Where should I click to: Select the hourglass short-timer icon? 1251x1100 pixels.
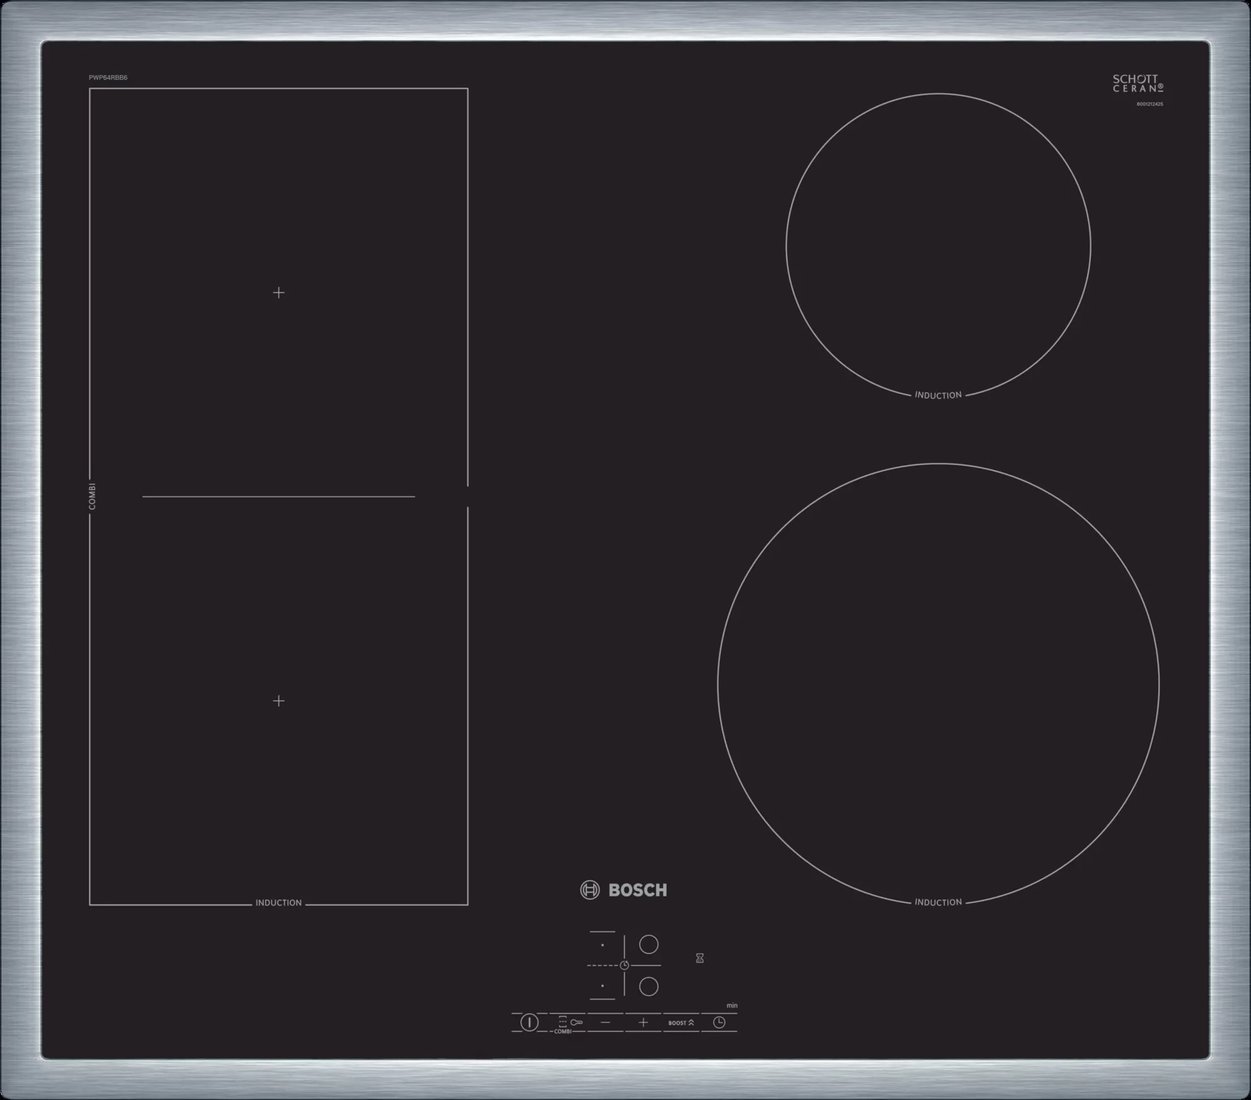[700, 958]
